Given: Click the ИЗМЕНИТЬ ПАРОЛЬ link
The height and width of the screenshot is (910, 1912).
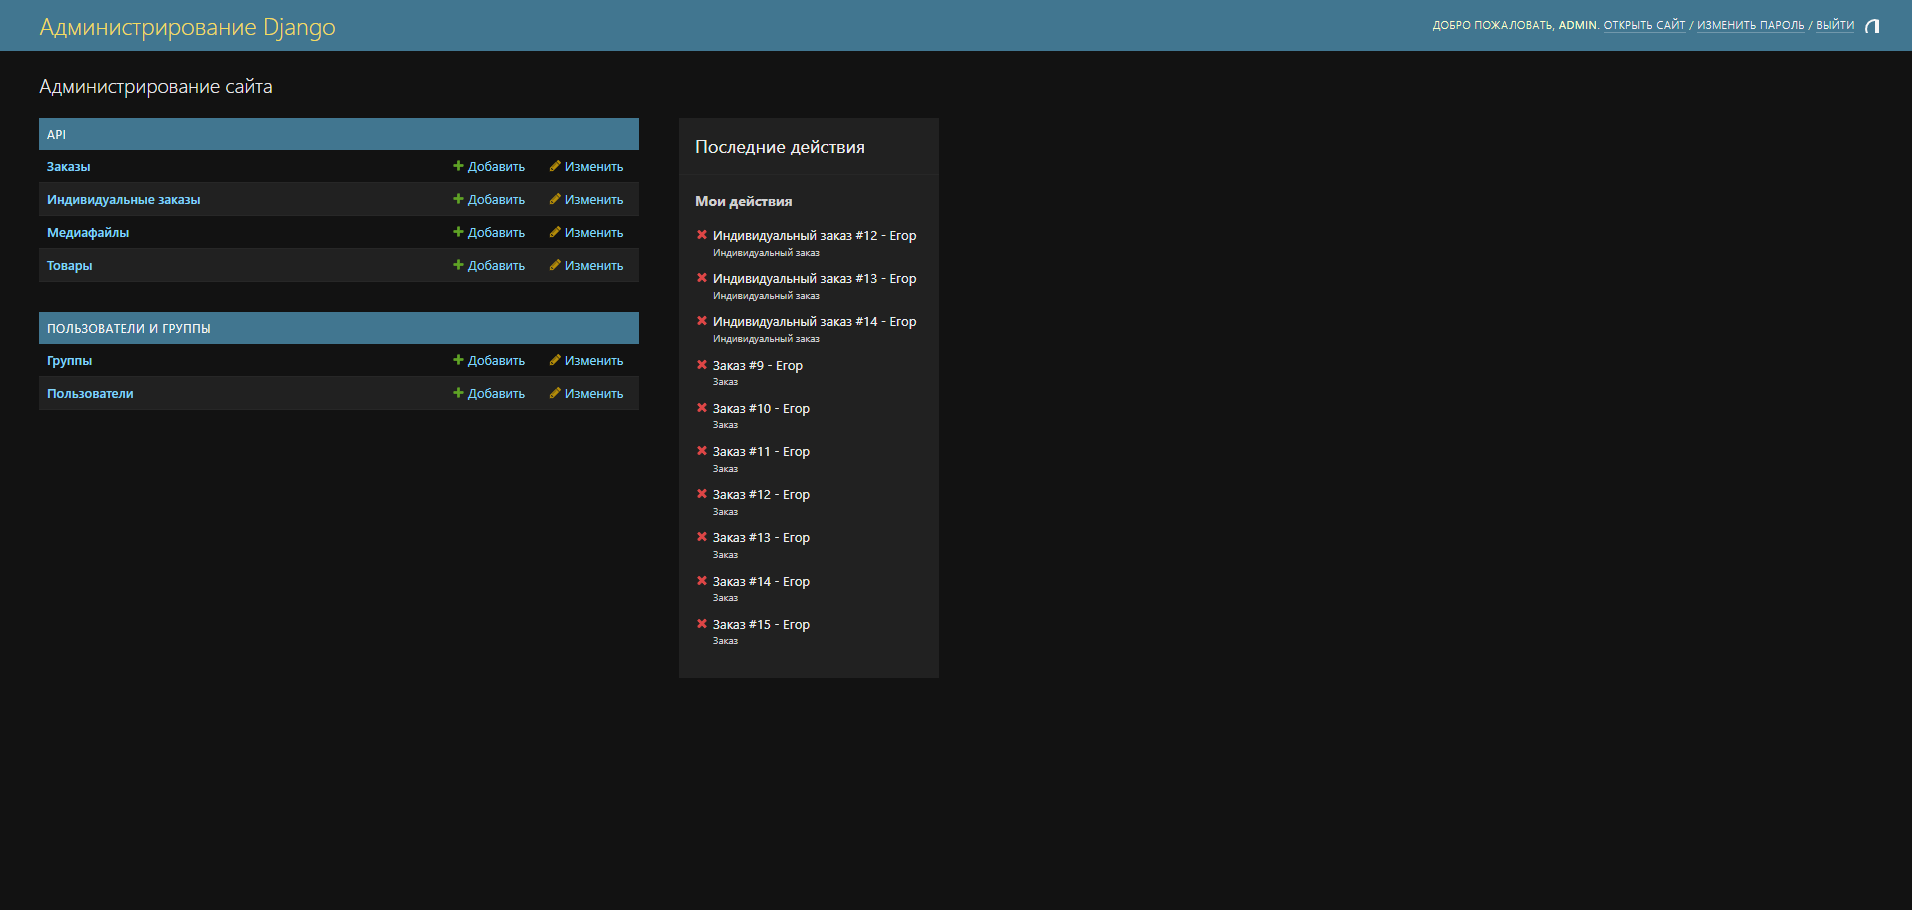Looking at the screenshot, I should [1750, 25].
